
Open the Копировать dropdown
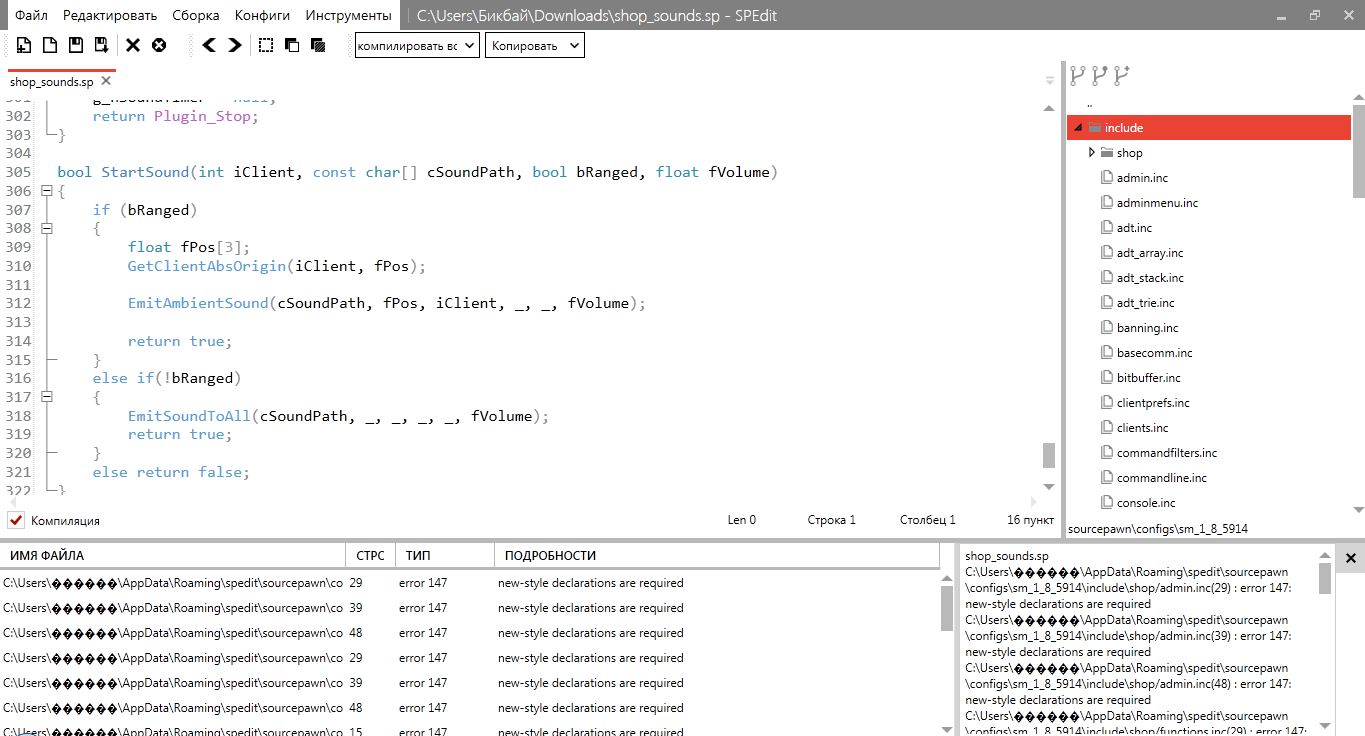(535, 45)
